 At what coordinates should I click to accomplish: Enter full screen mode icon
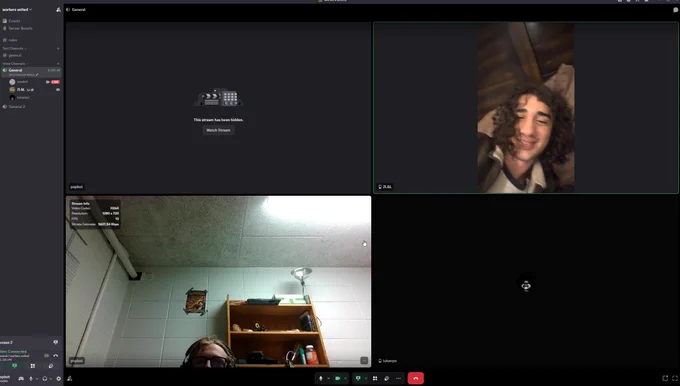pyautogui.click(x=675, y=378)
